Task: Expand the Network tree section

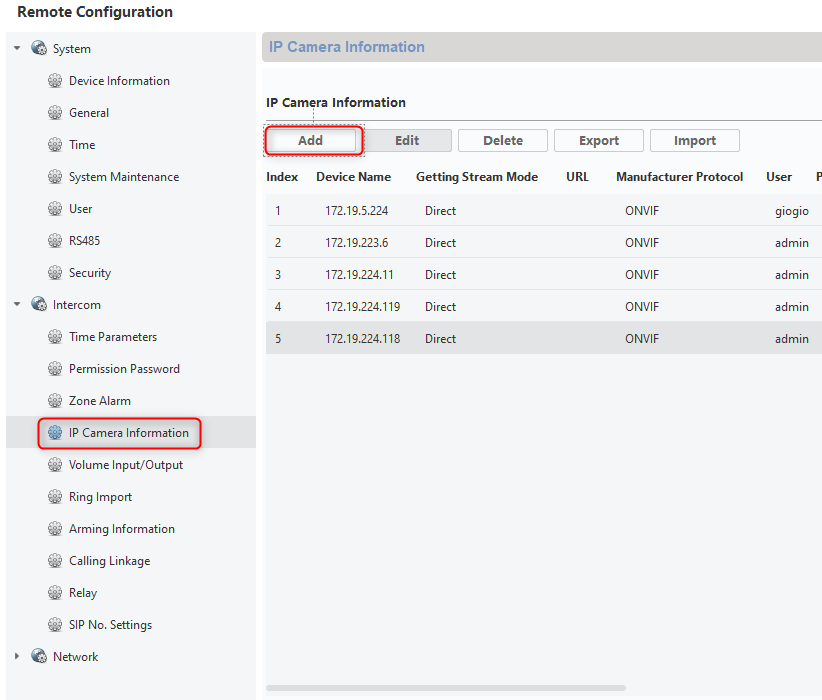Action: click(17, 656)
